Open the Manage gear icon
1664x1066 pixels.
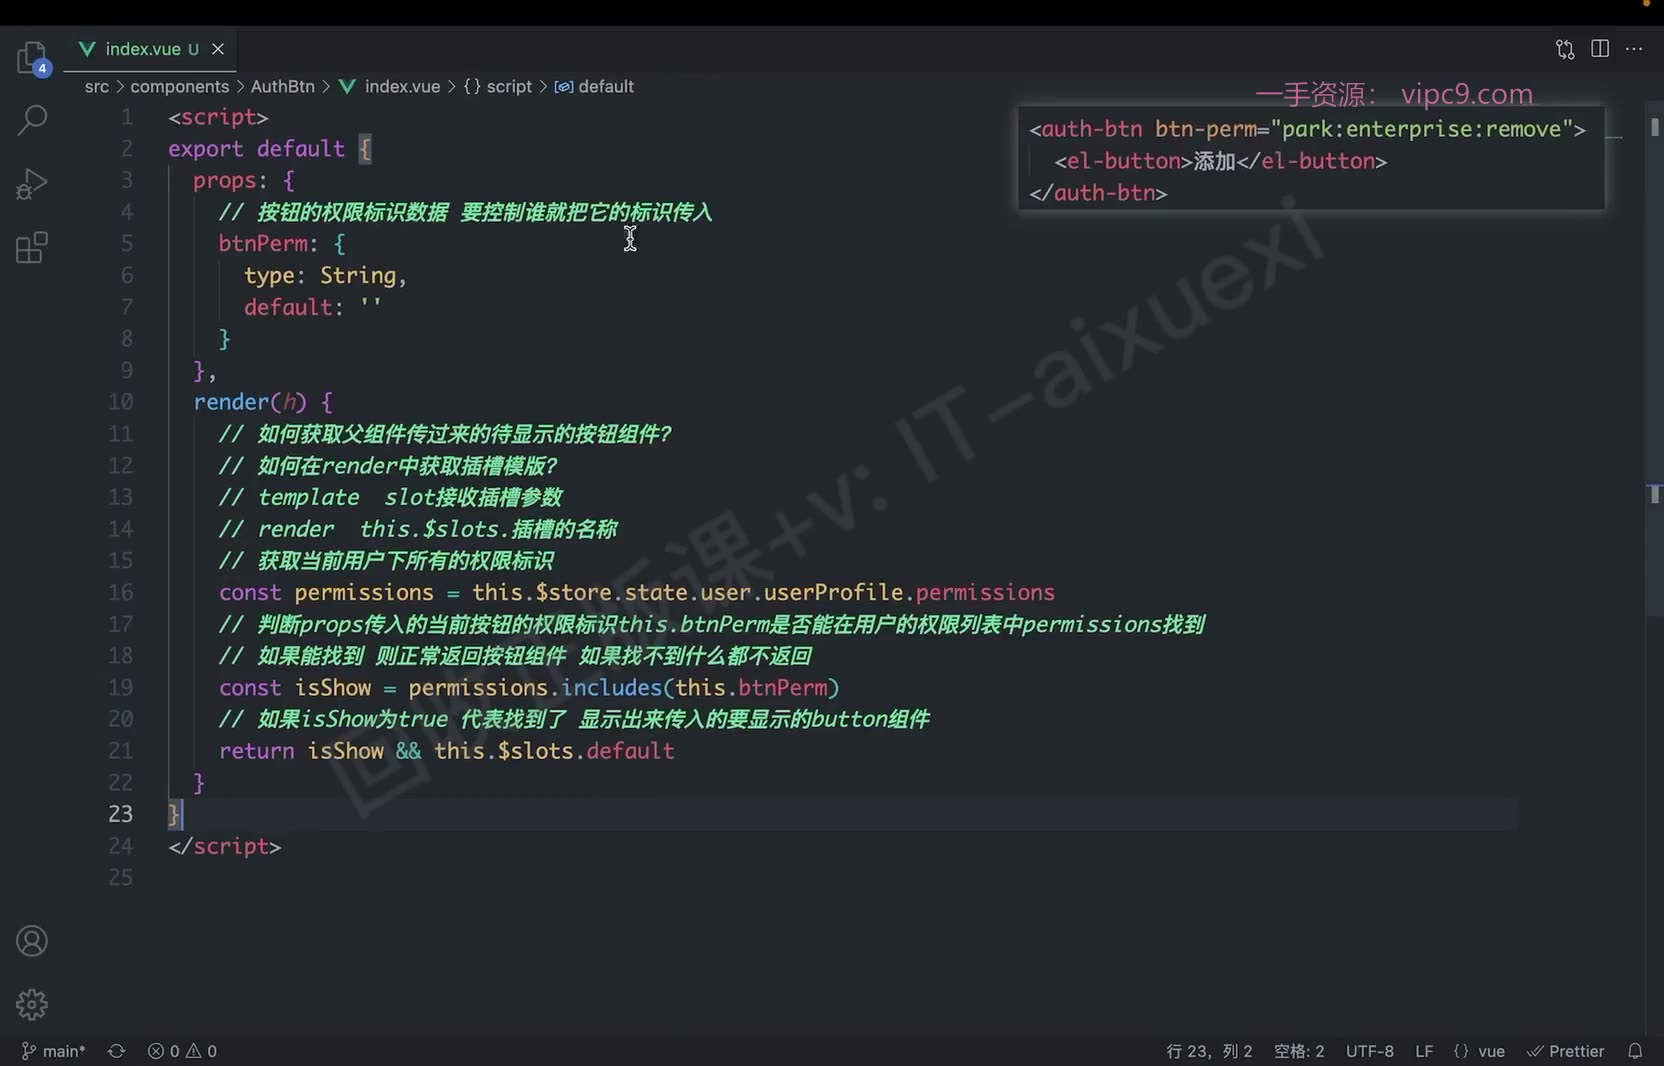pyautogui.click(x=32, y=1004)
